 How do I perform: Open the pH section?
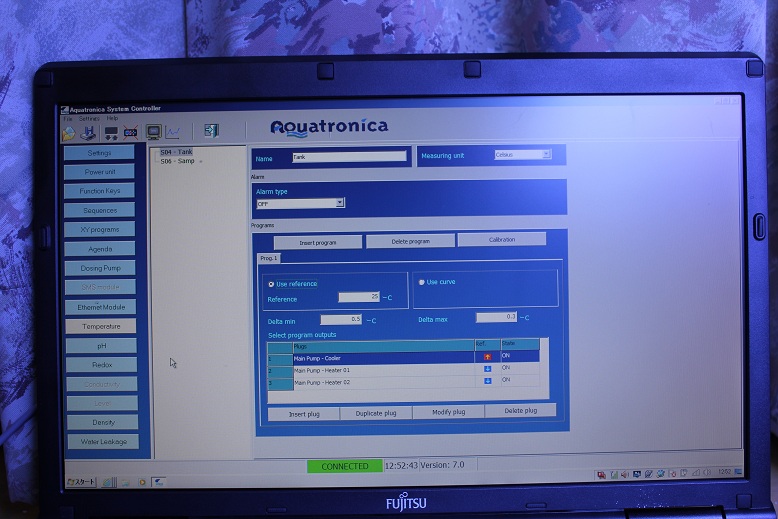pyautogui.click(x=101, y=346)
